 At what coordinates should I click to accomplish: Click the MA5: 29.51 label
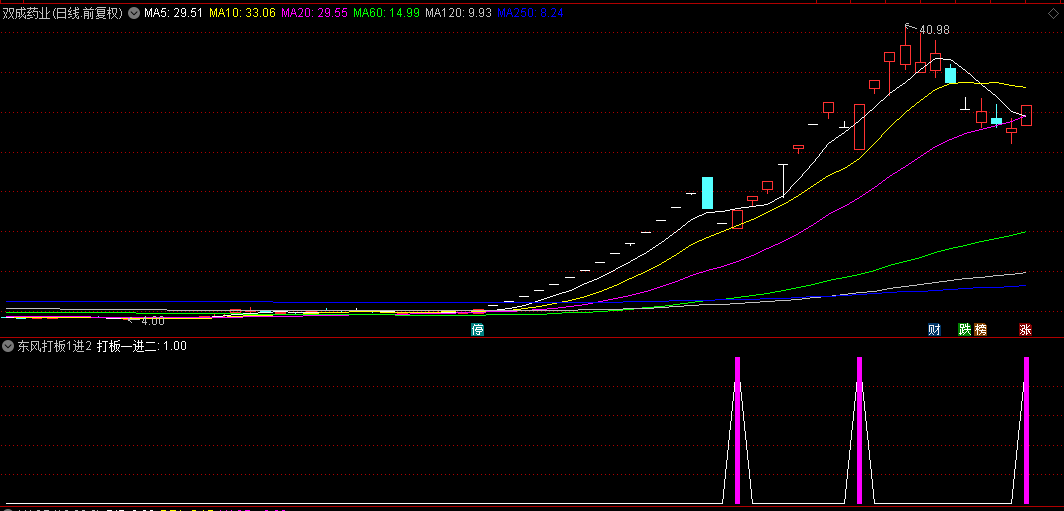click(x=173, y=12)
